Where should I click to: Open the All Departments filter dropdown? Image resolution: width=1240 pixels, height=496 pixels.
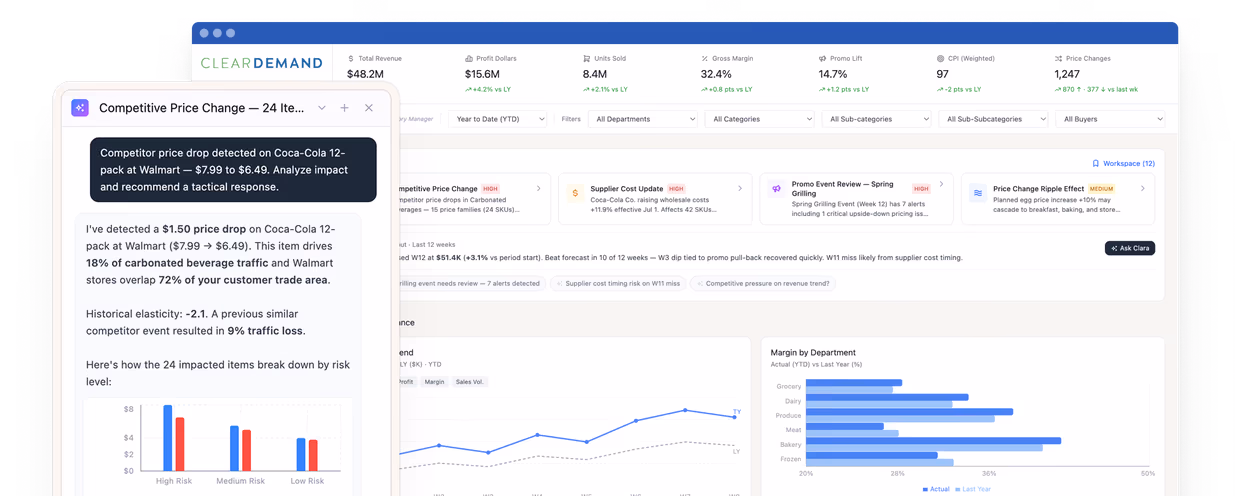(x=643, y=119)
